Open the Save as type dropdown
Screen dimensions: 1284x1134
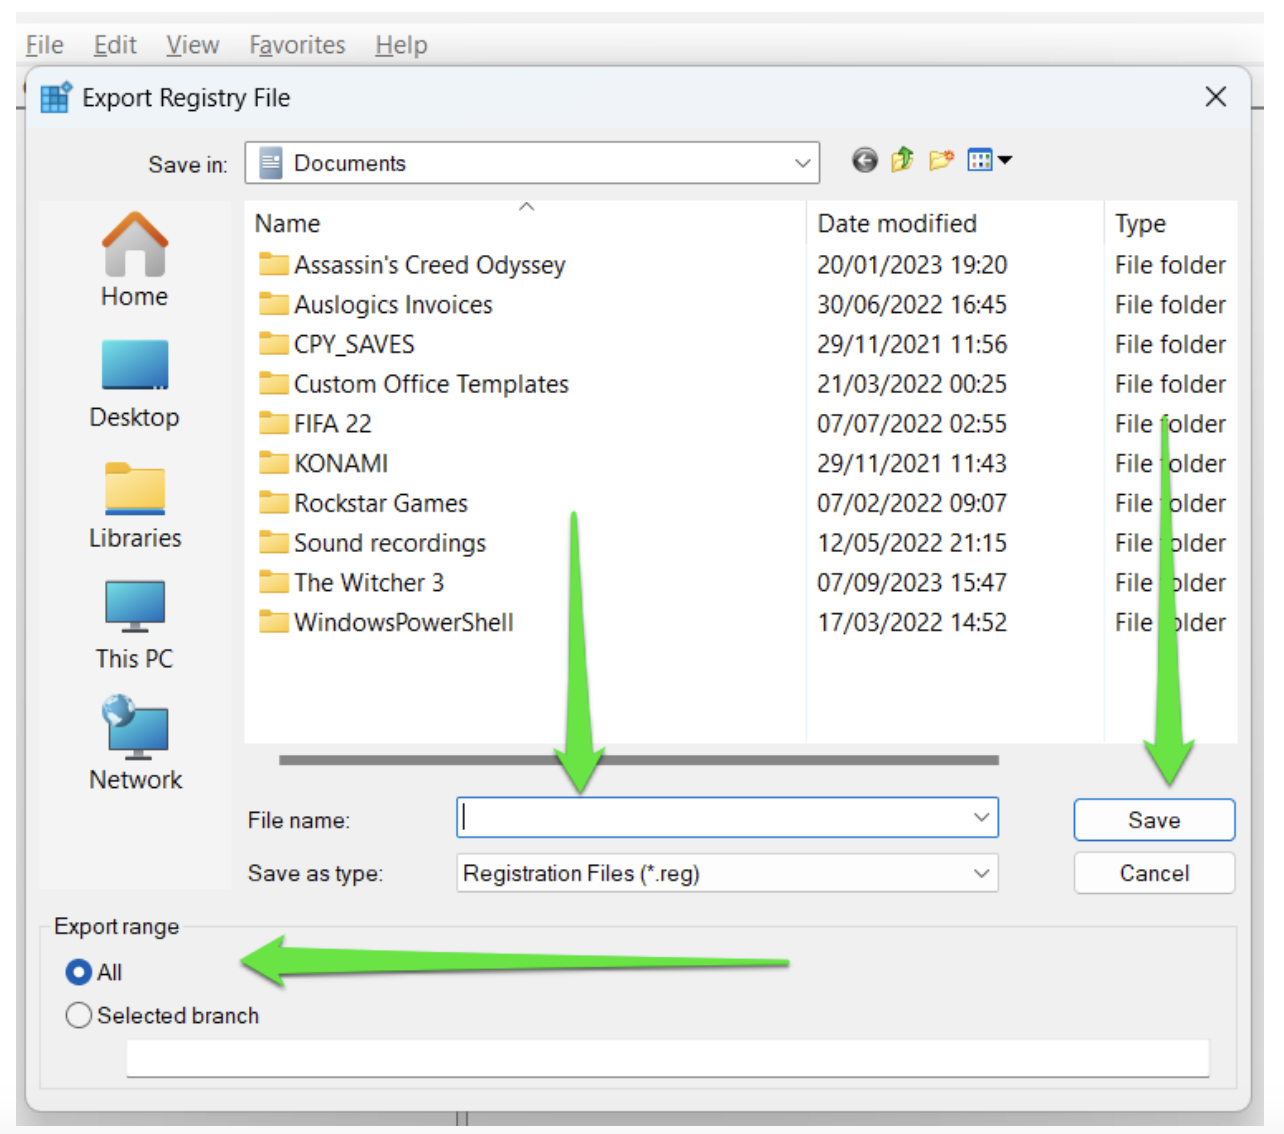tap(981, 873)
